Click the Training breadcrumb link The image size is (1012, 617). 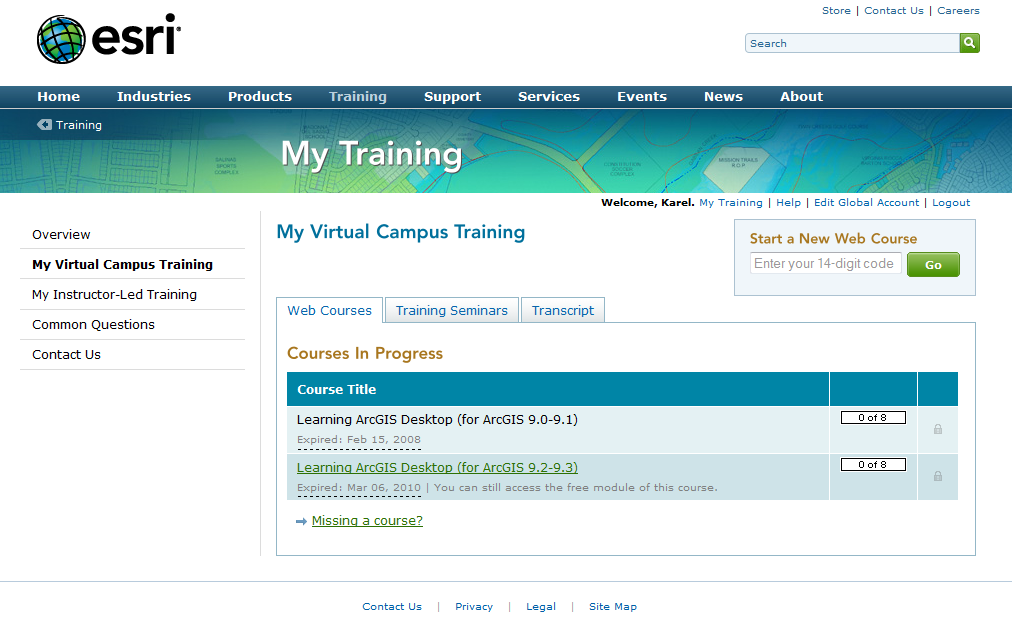[x=79, y=125]
